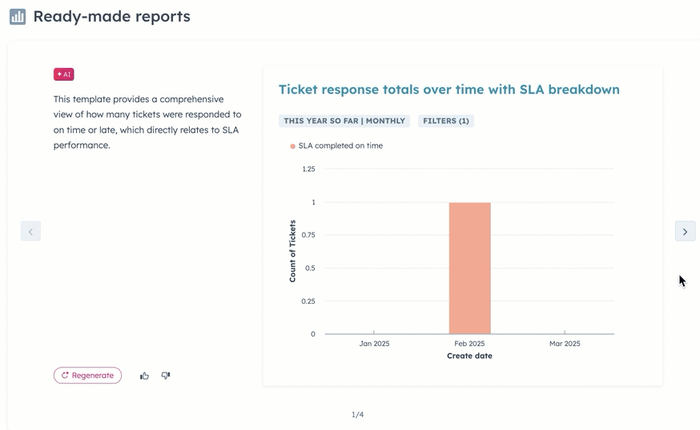
Task: Go to previous report with left chevron
Action: tap(31, 231)
